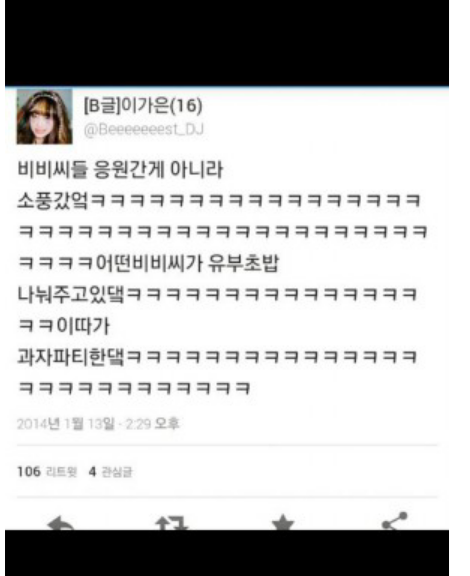Tap the row made entirely of ㅋ
This screenshot has width=470, height=576.
click(223, 232)
